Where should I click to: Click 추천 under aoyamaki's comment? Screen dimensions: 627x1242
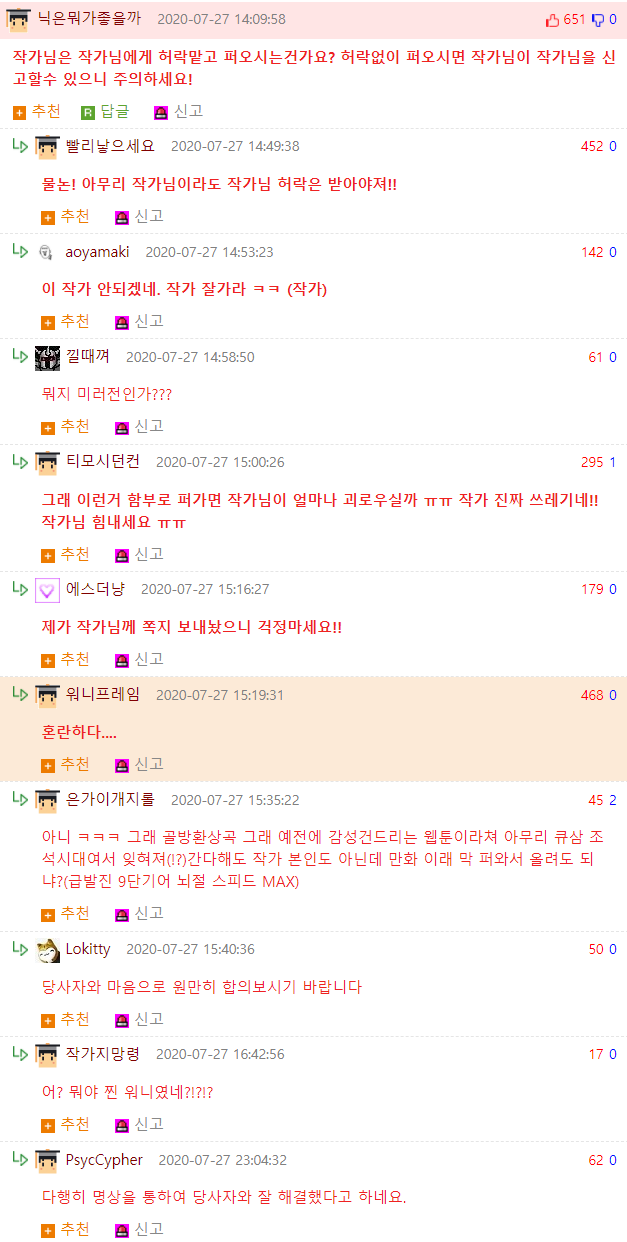pyautogui.click(x=65, y=322)
